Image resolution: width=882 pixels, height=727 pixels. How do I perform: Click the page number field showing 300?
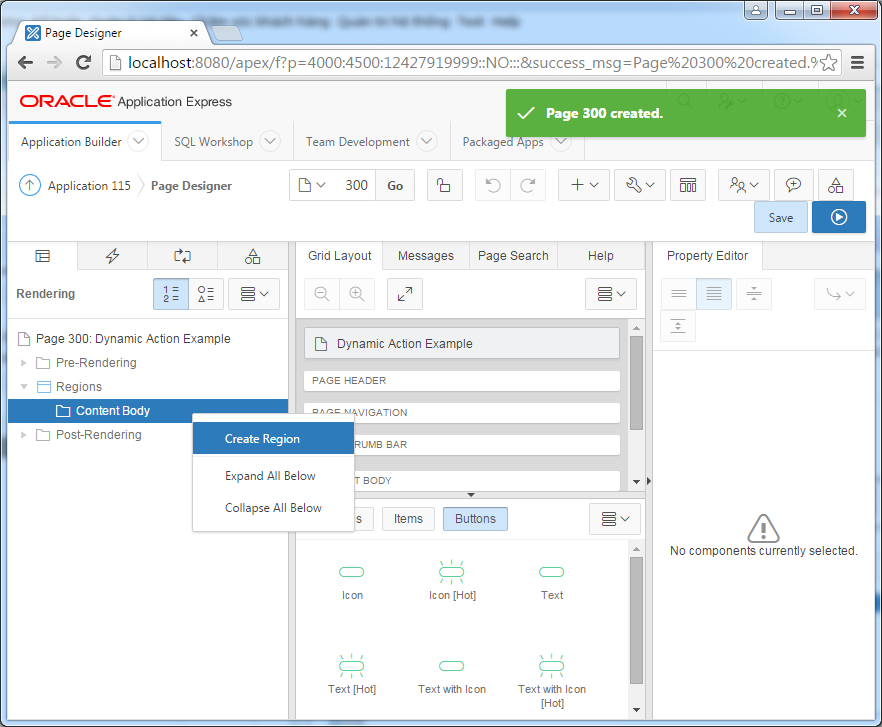[357, 185]
